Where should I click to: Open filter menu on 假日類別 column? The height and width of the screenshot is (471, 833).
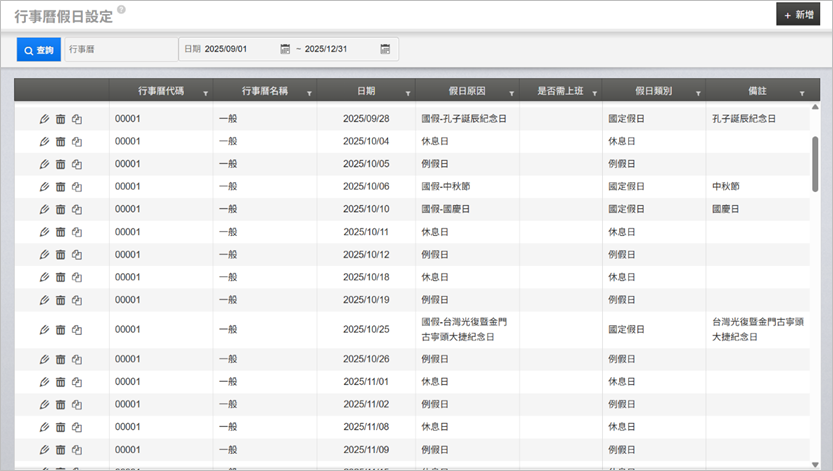[697, 93]
